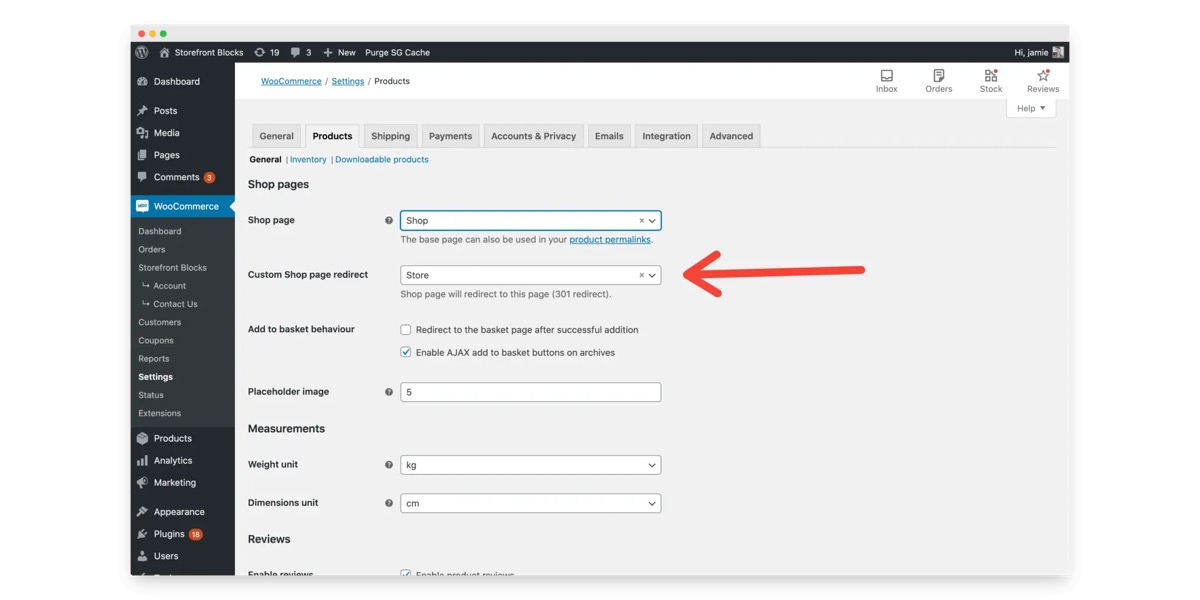Viewport: 1200px width, 600px height.
Task: Click help tooltip icon beside Shop page
Action: pos(389,220)
